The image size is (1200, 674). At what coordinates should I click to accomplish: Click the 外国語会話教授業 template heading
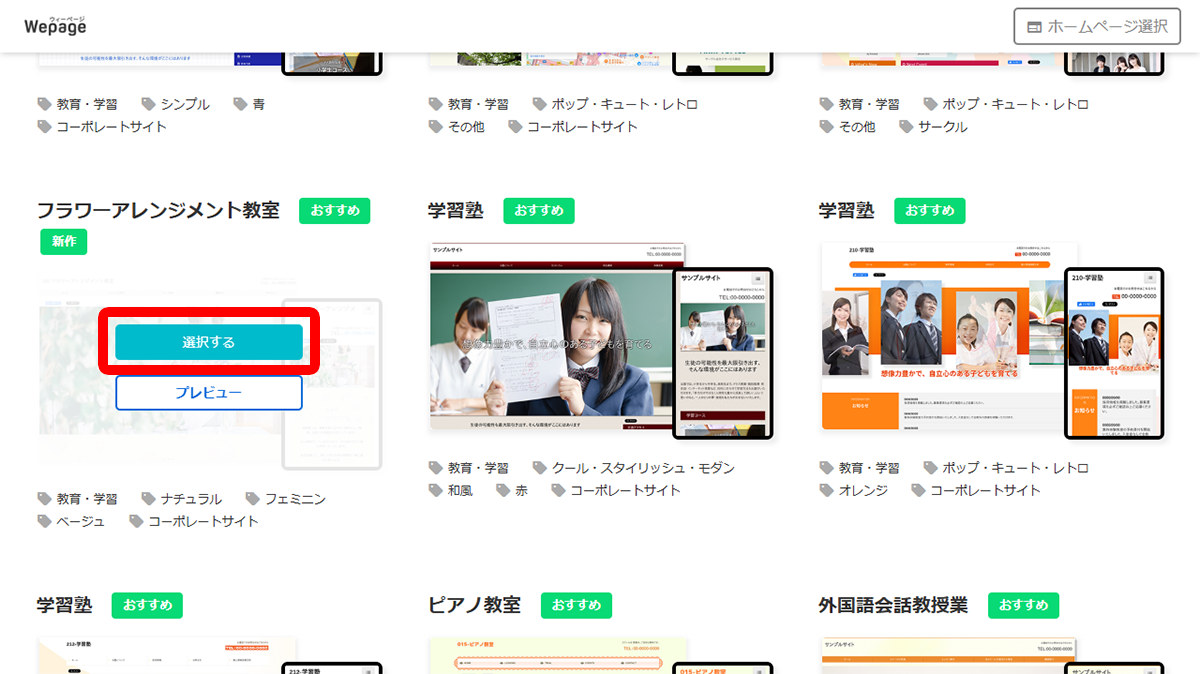(x=893, y=605)
